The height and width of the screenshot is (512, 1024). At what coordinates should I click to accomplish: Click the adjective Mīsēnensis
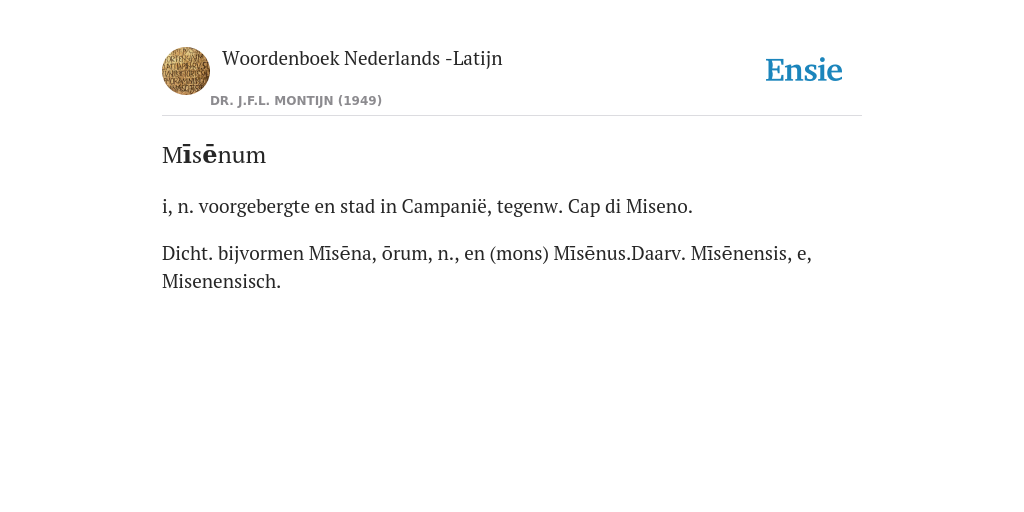[741, 253]
